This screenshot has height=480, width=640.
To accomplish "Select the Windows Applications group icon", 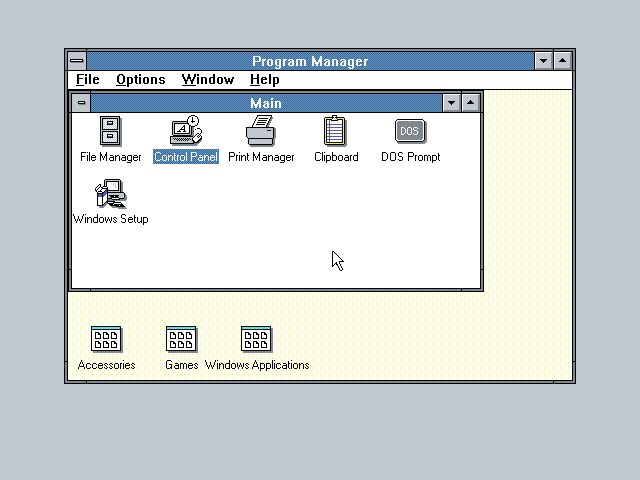I will (256, 340).
